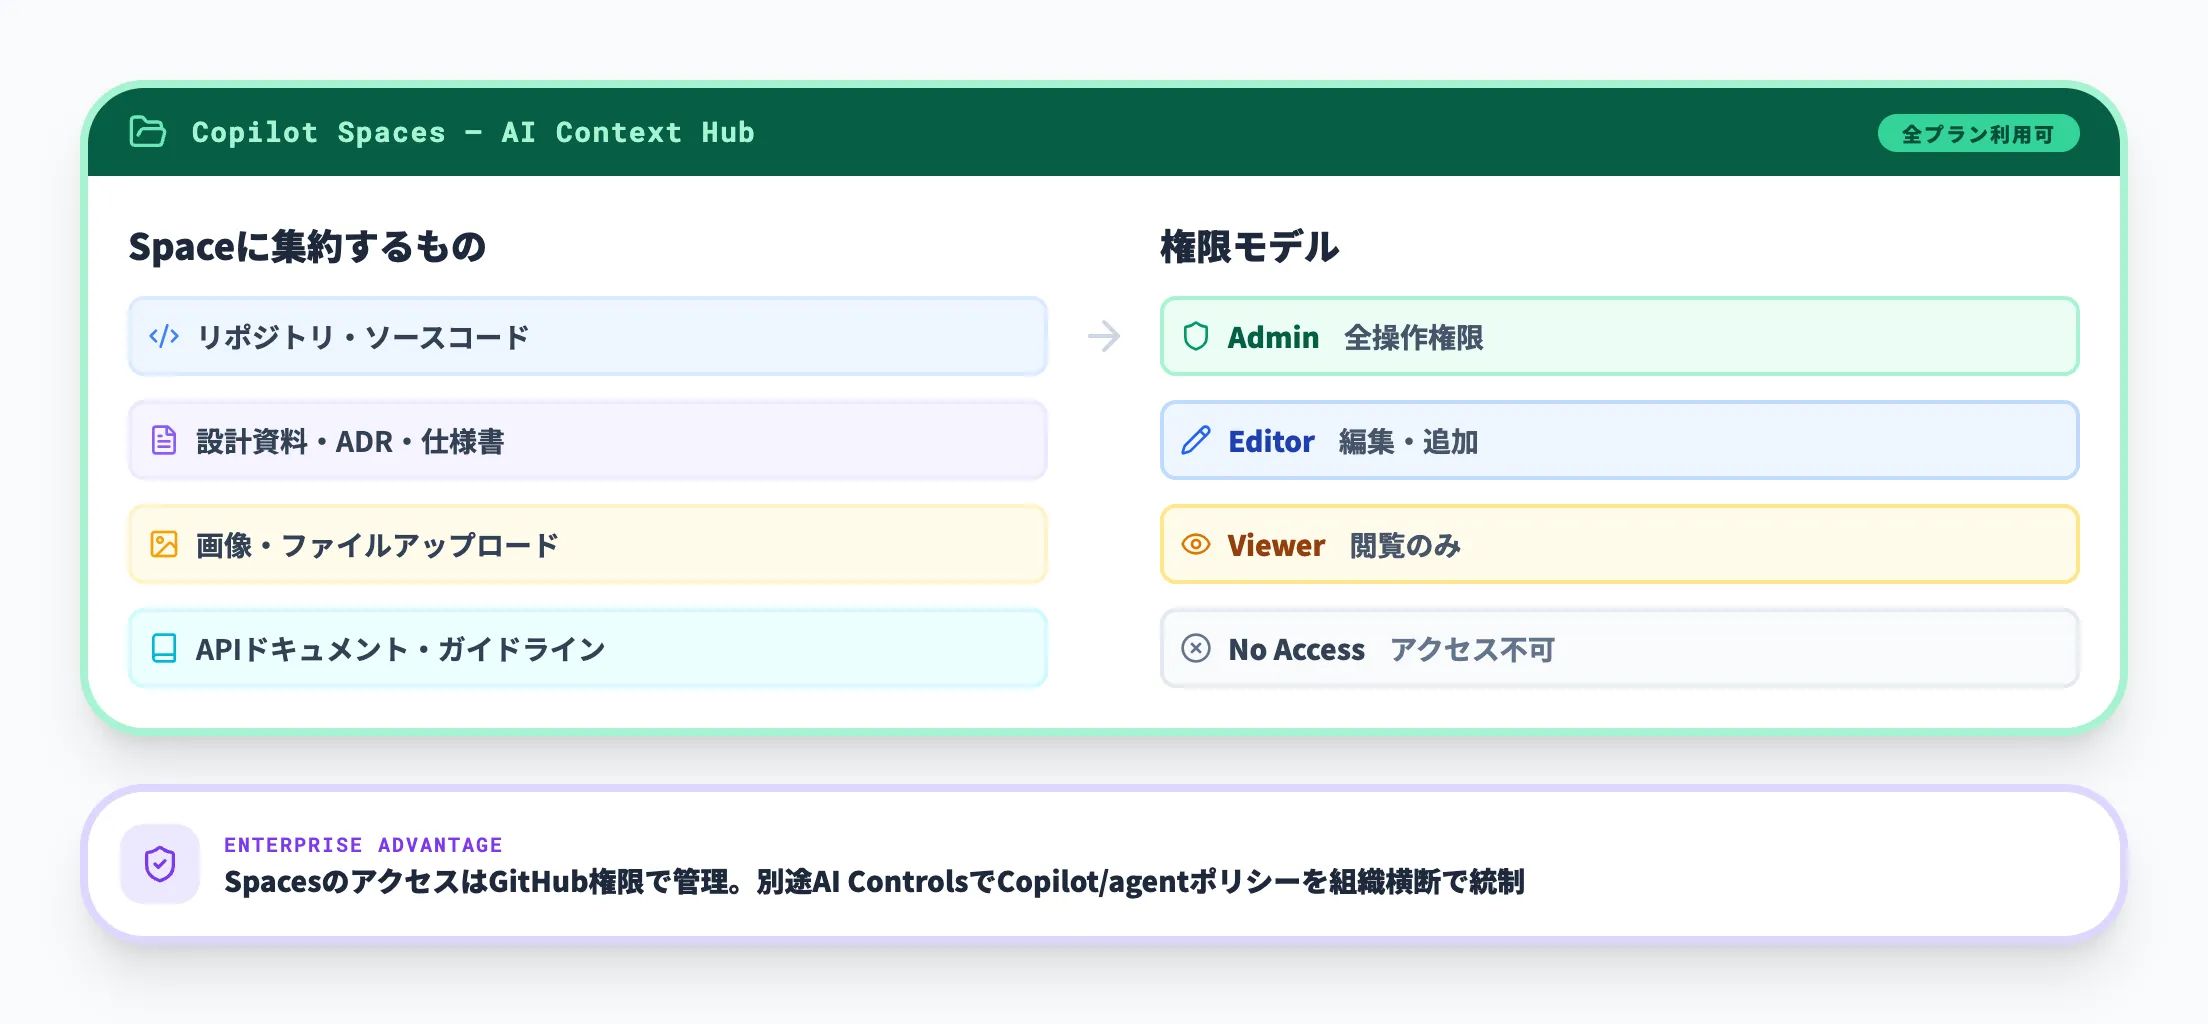Click the shield check icon in Enterprise Advantage
This screenshot has width=2208, height=1024.
point(160,864)
